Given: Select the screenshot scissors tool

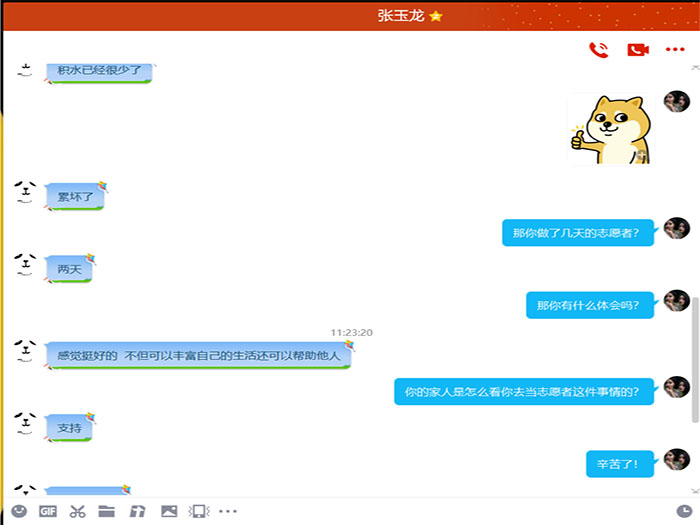Looking at the screenshot, I should [77, 511].
